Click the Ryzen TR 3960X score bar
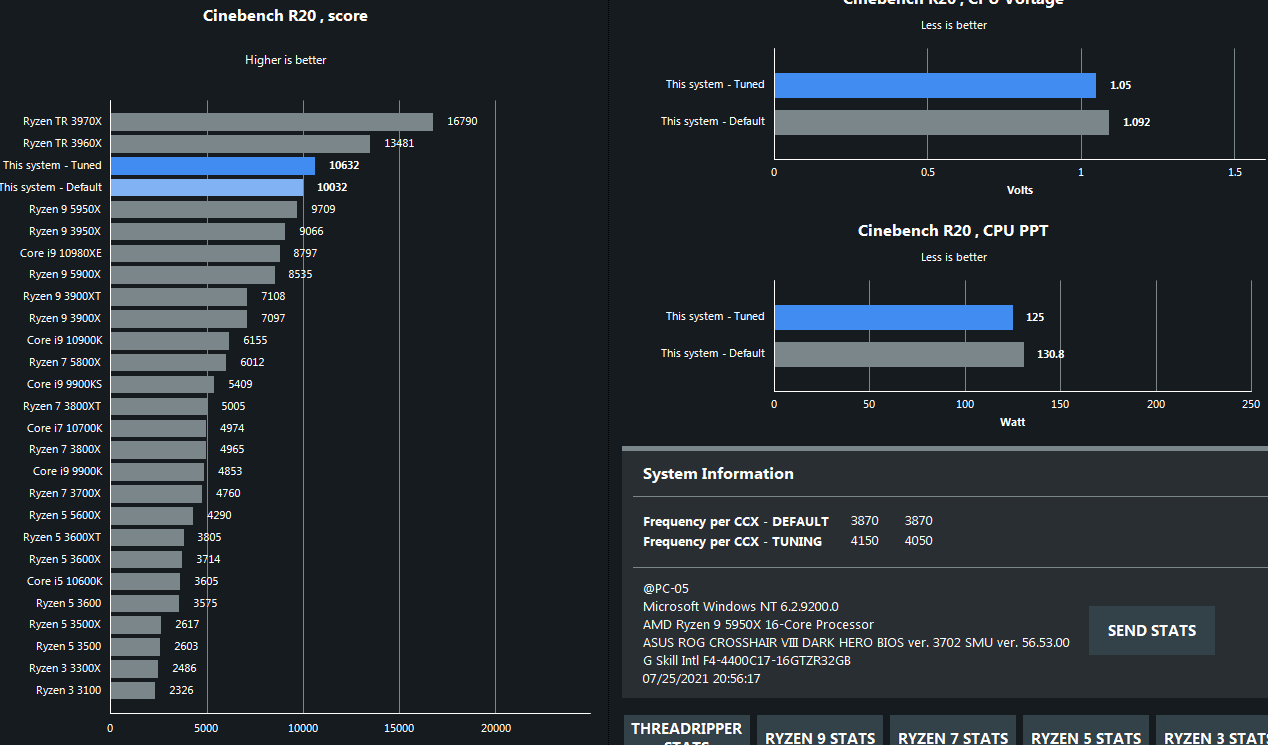Screen dimensions: 1268x745 click(240, 143)
